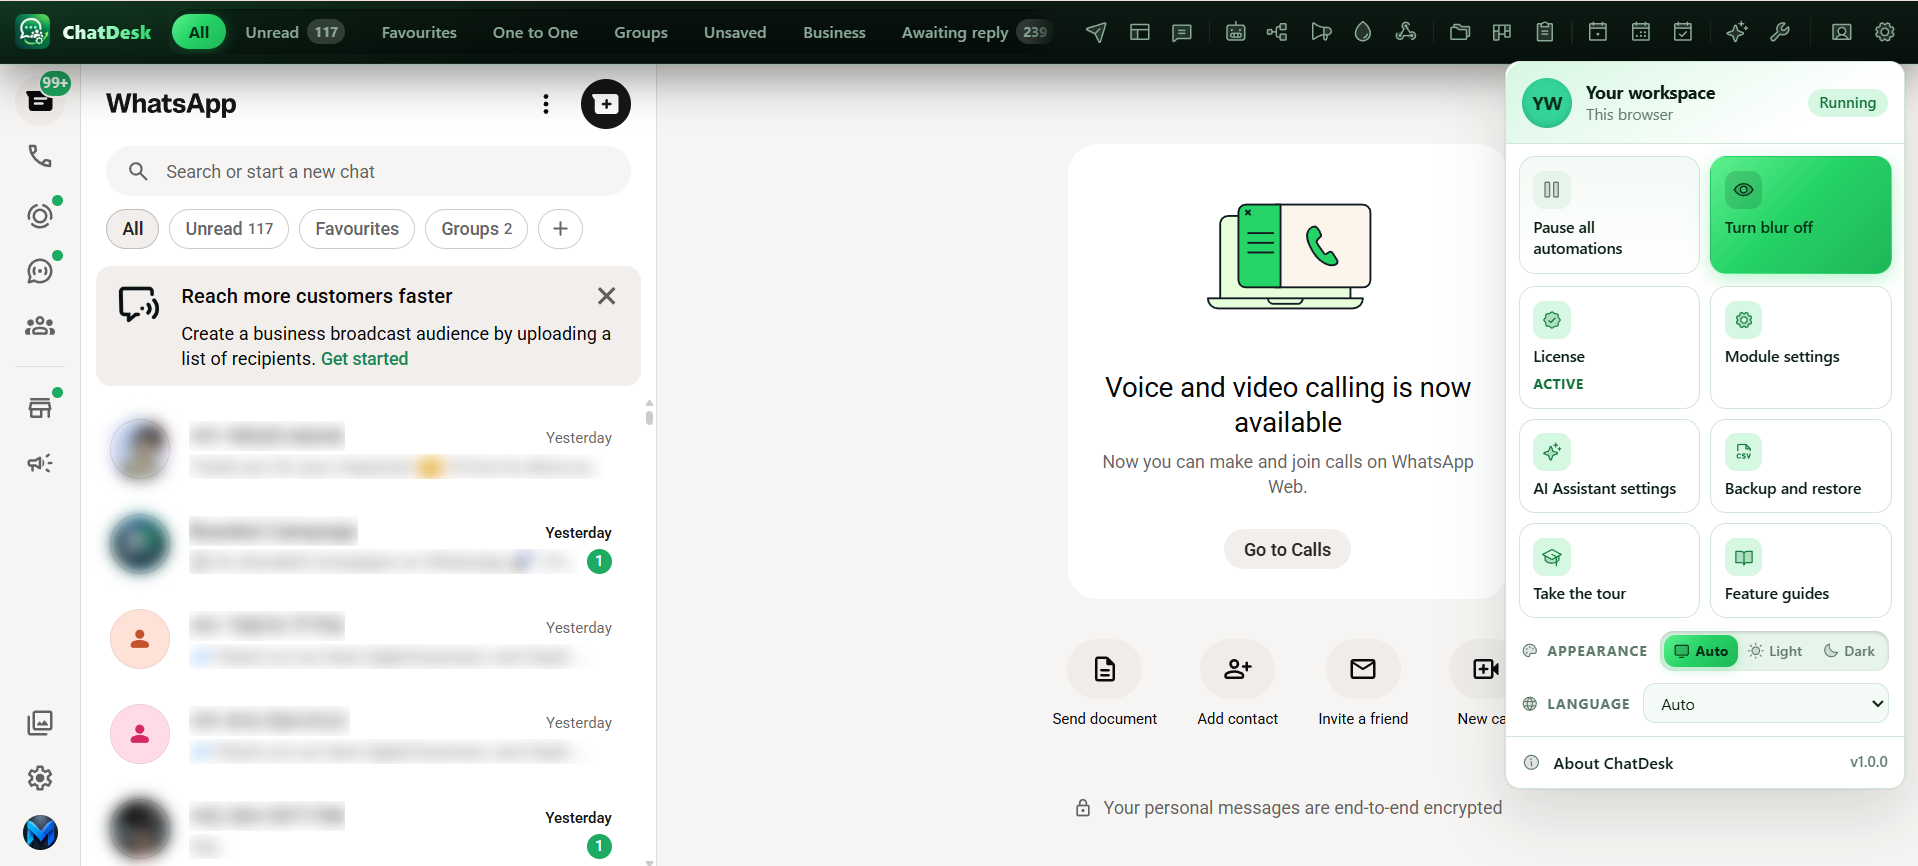This screenshot has height=866, width=1918.
Task: Open WhatsApp three-dot menu
Action: tap(546, 104)
